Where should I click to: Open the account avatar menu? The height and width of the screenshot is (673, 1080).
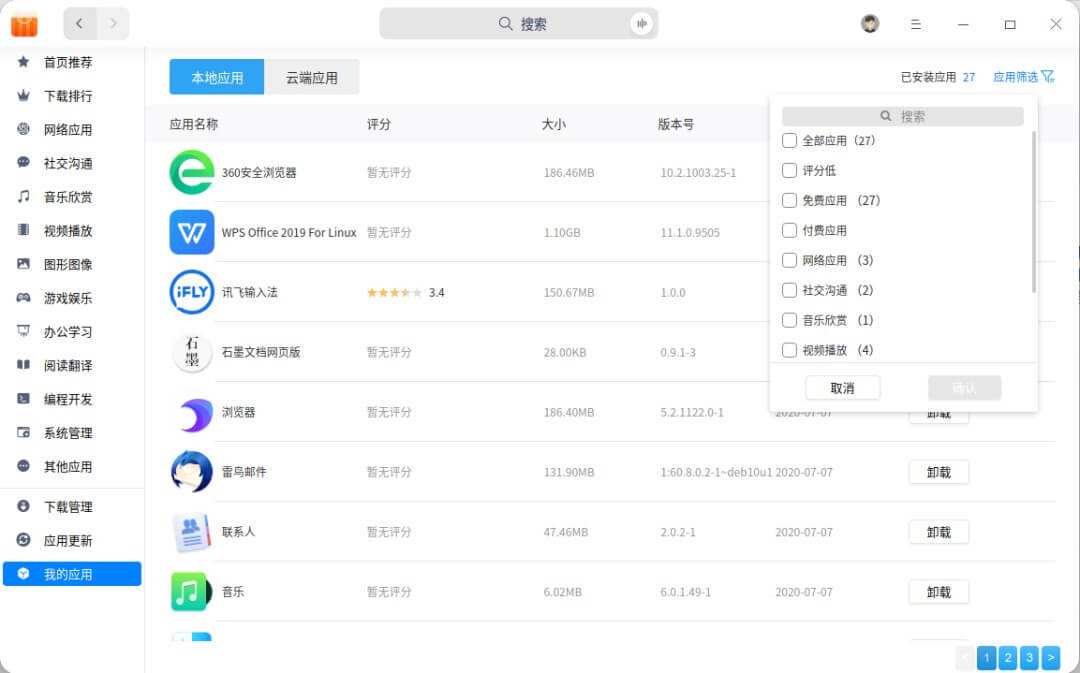click(x=869, y=23)
